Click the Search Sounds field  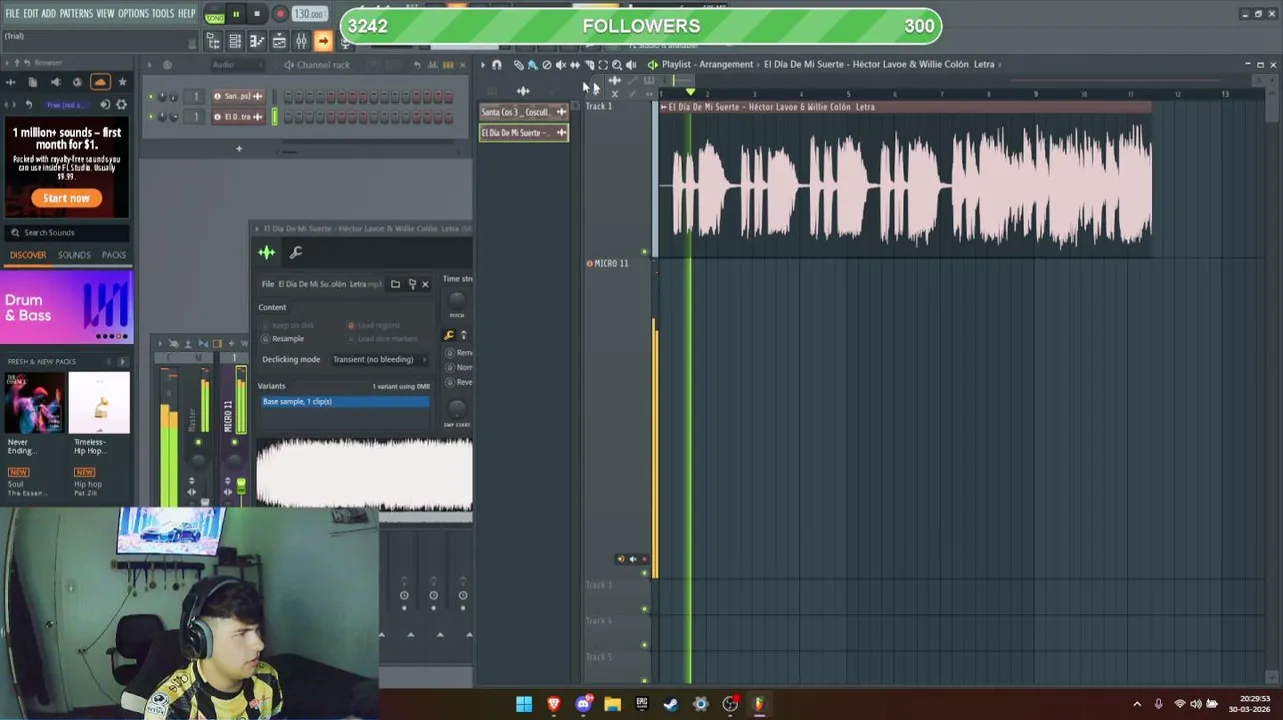[67, 232]
